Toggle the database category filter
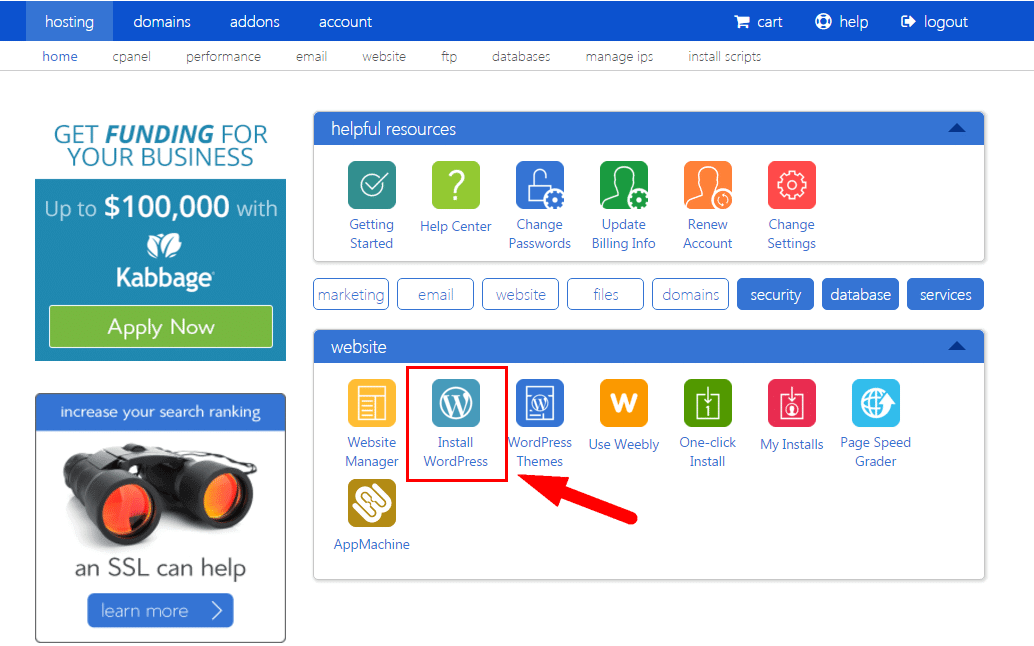1034x646 pixels. (860, 295)
